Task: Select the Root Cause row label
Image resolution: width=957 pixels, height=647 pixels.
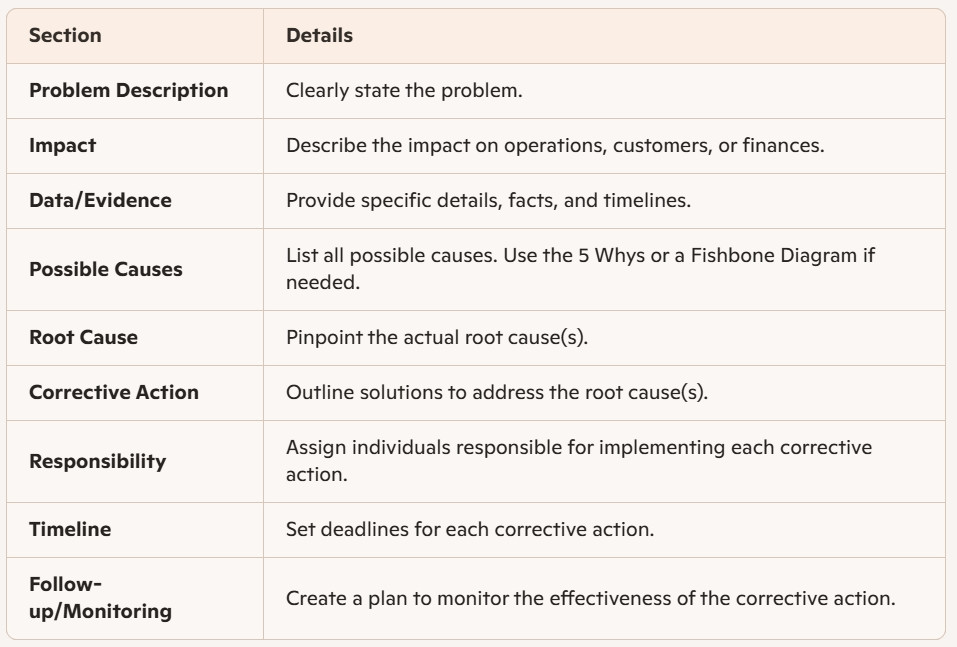Action: point(84,337)
